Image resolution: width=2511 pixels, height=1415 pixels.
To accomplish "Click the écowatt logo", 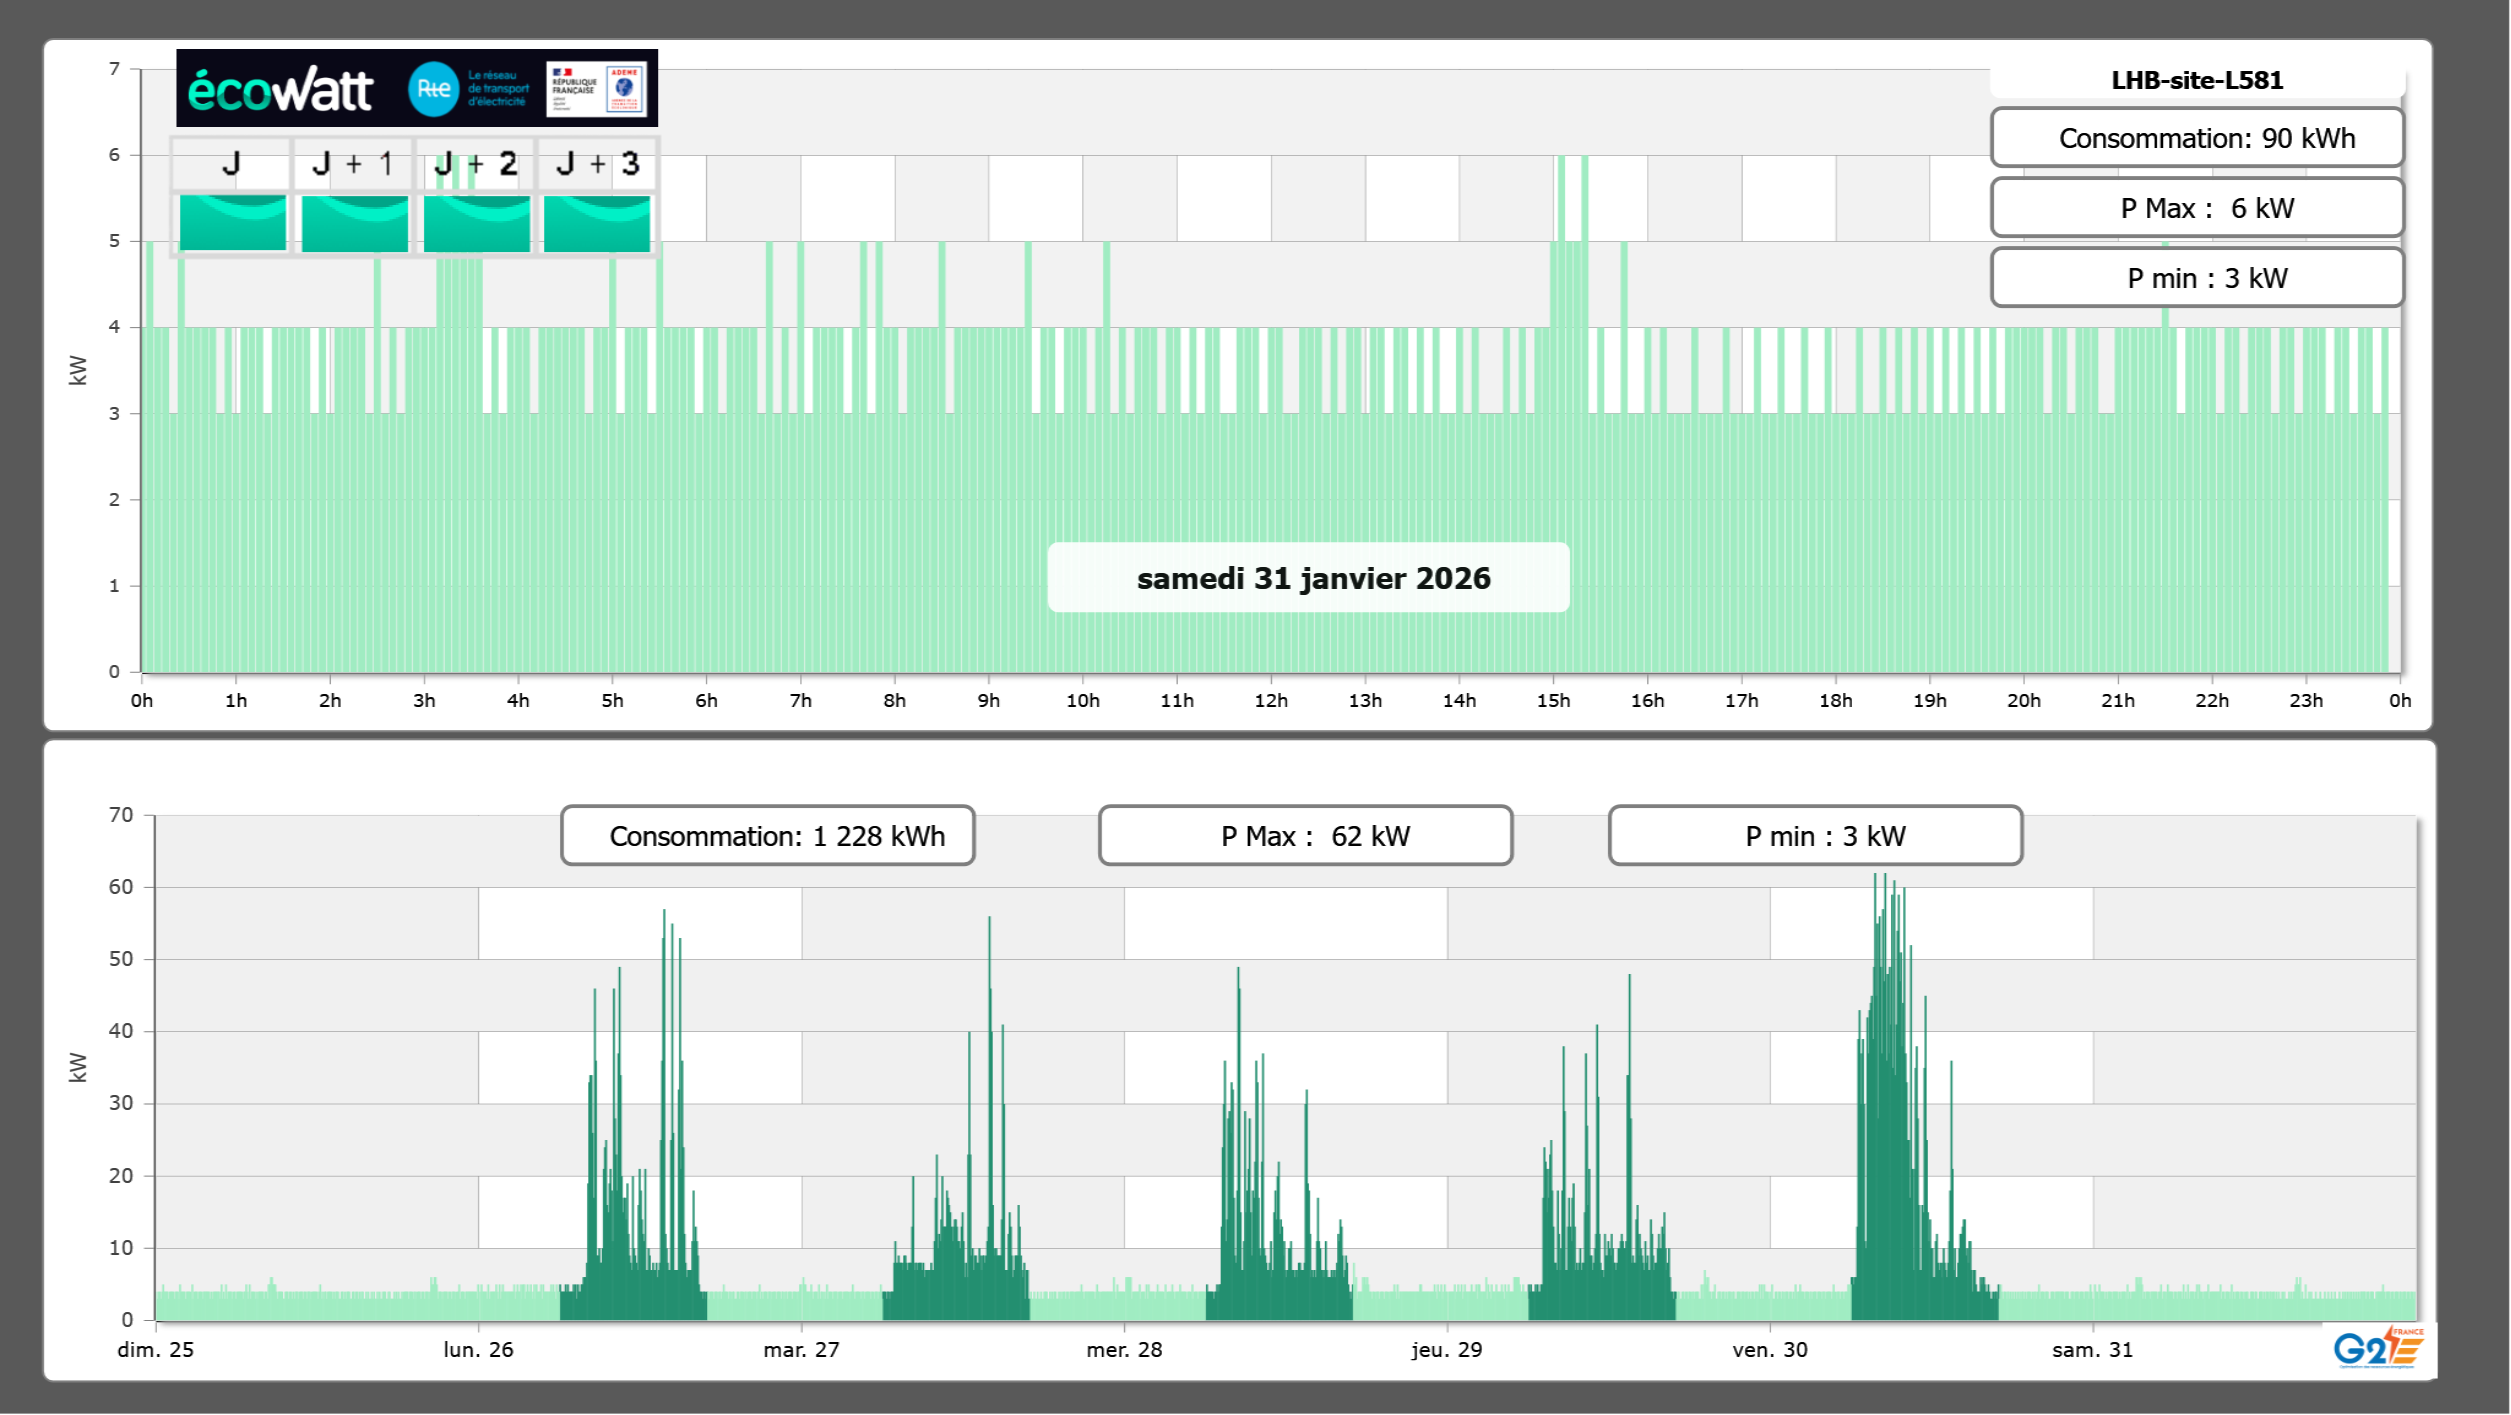I will coord(280,90).
